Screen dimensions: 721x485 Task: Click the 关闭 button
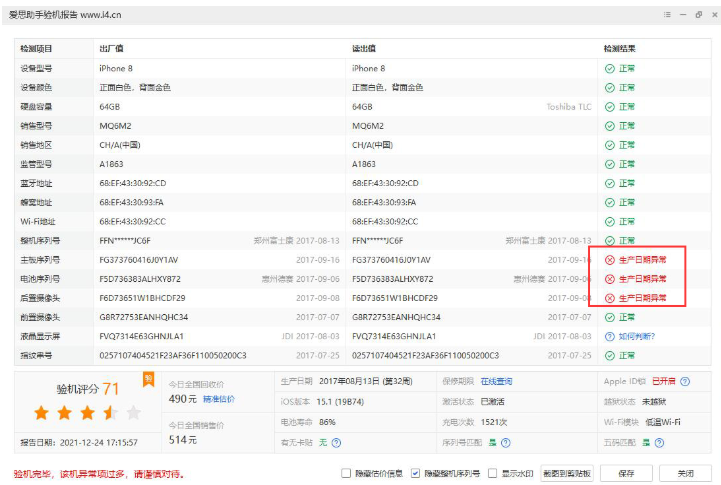point(685,473)
